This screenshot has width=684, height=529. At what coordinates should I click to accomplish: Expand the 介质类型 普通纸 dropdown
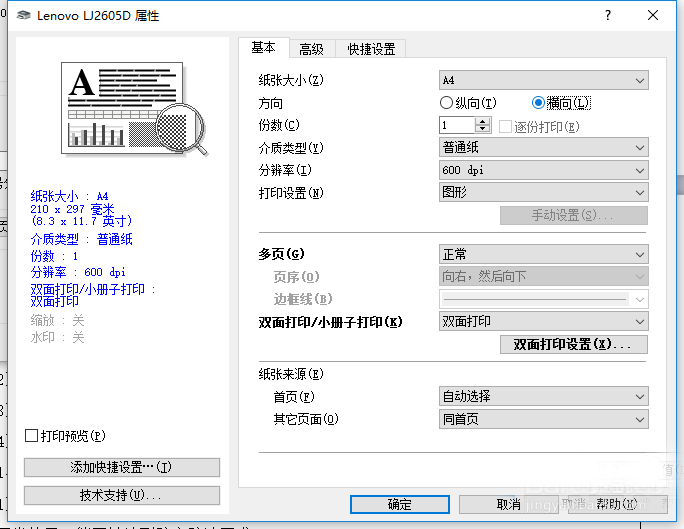[544, 147]
